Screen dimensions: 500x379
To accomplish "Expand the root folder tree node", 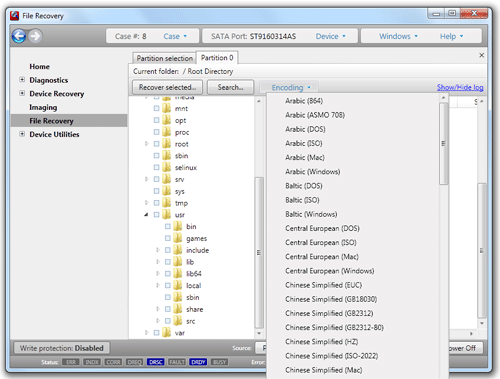I will click(x=146, y=144).
